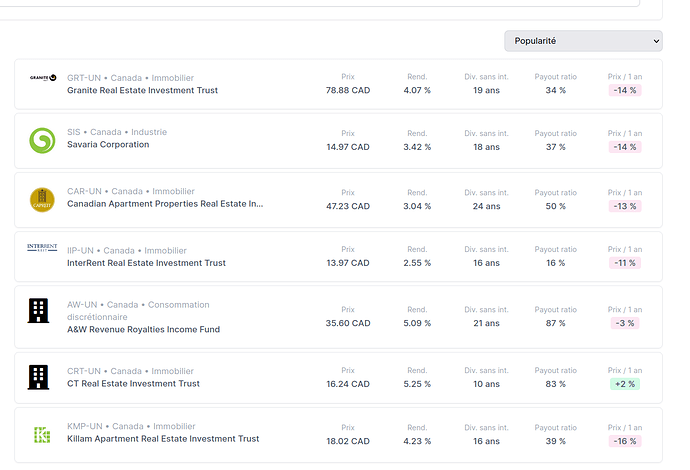The height and width of the screenshot is (470, 690).
Task: Click the CT Real Estate building icon
Action: click(x=38, y=377)
